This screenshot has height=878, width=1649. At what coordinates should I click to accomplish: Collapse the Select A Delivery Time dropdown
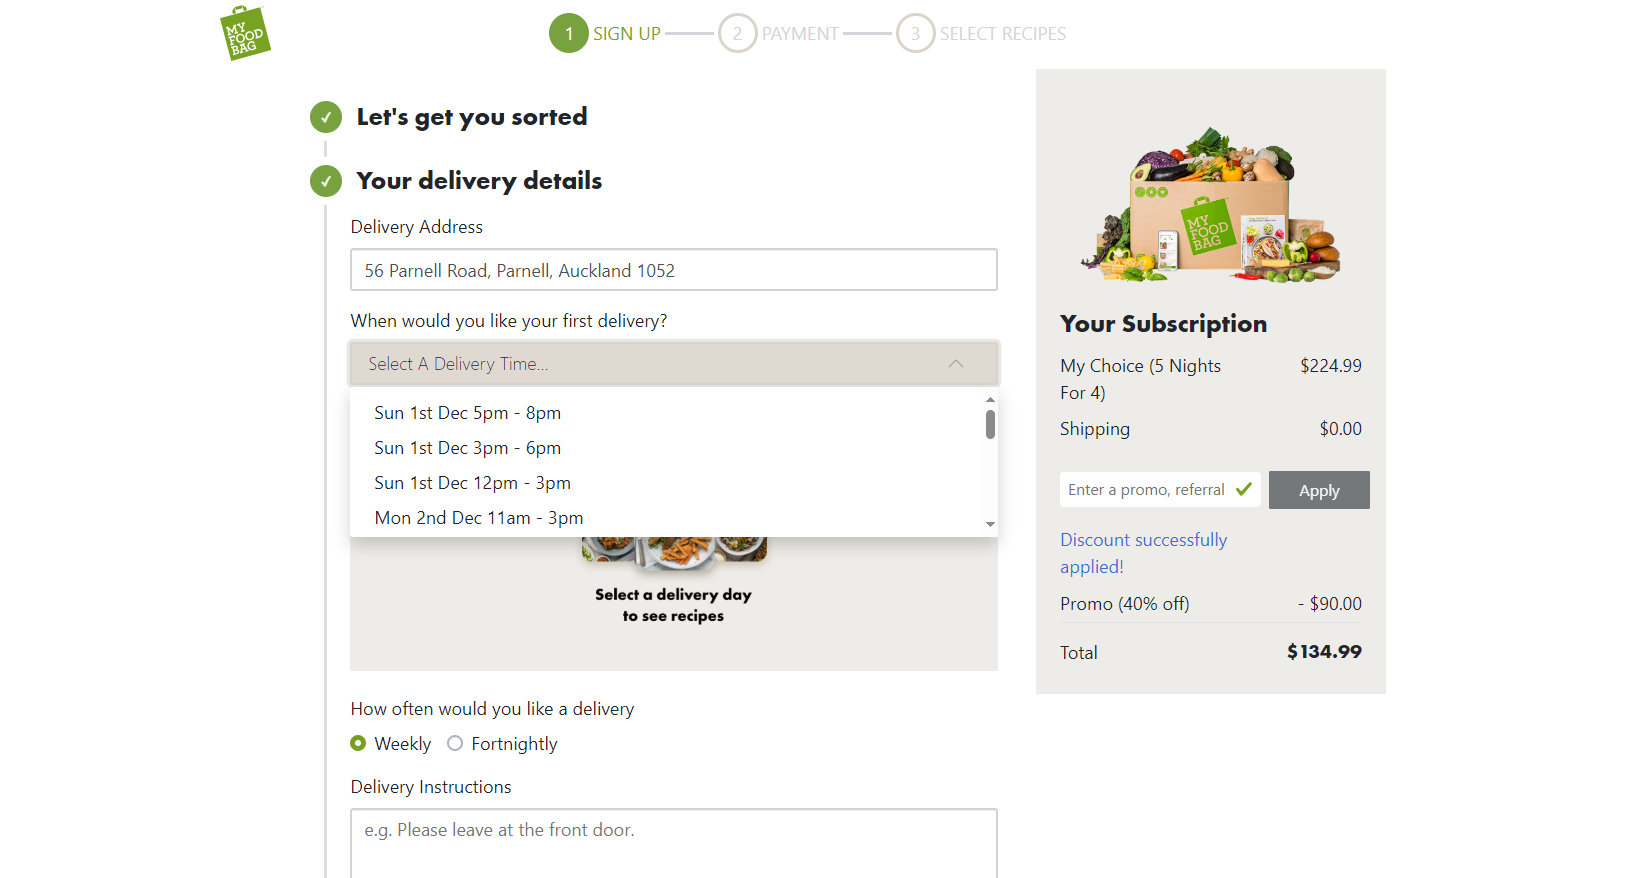(x=674, y=364)
